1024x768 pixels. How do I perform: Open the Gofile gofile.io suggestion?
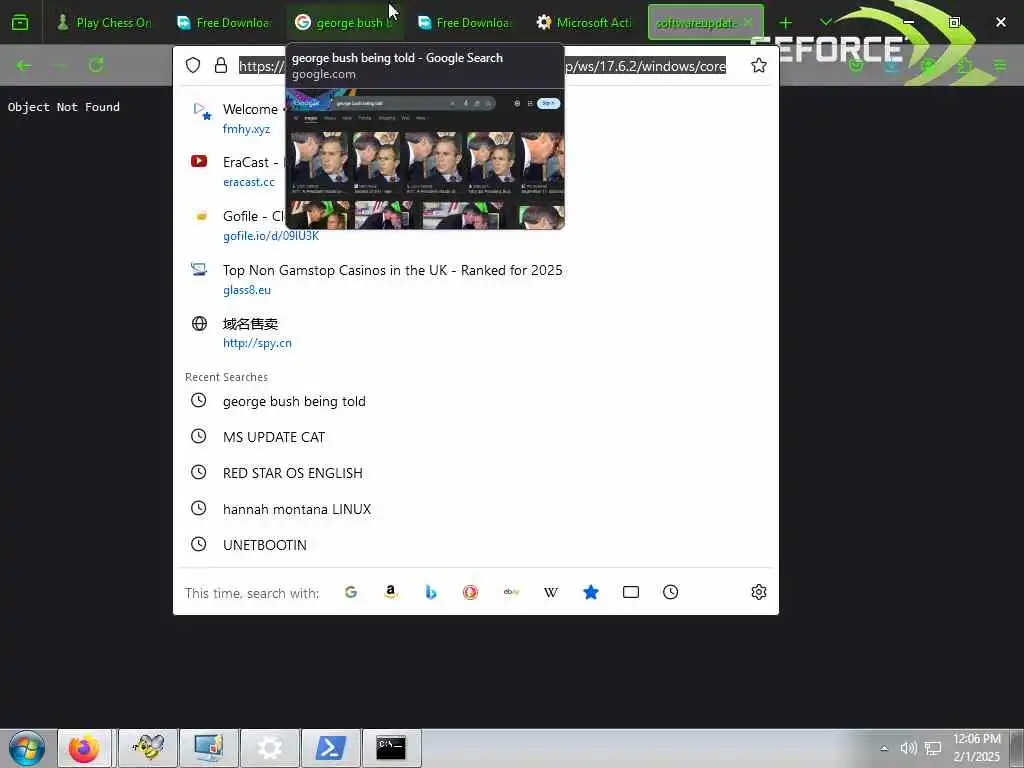tap(475, 225)
